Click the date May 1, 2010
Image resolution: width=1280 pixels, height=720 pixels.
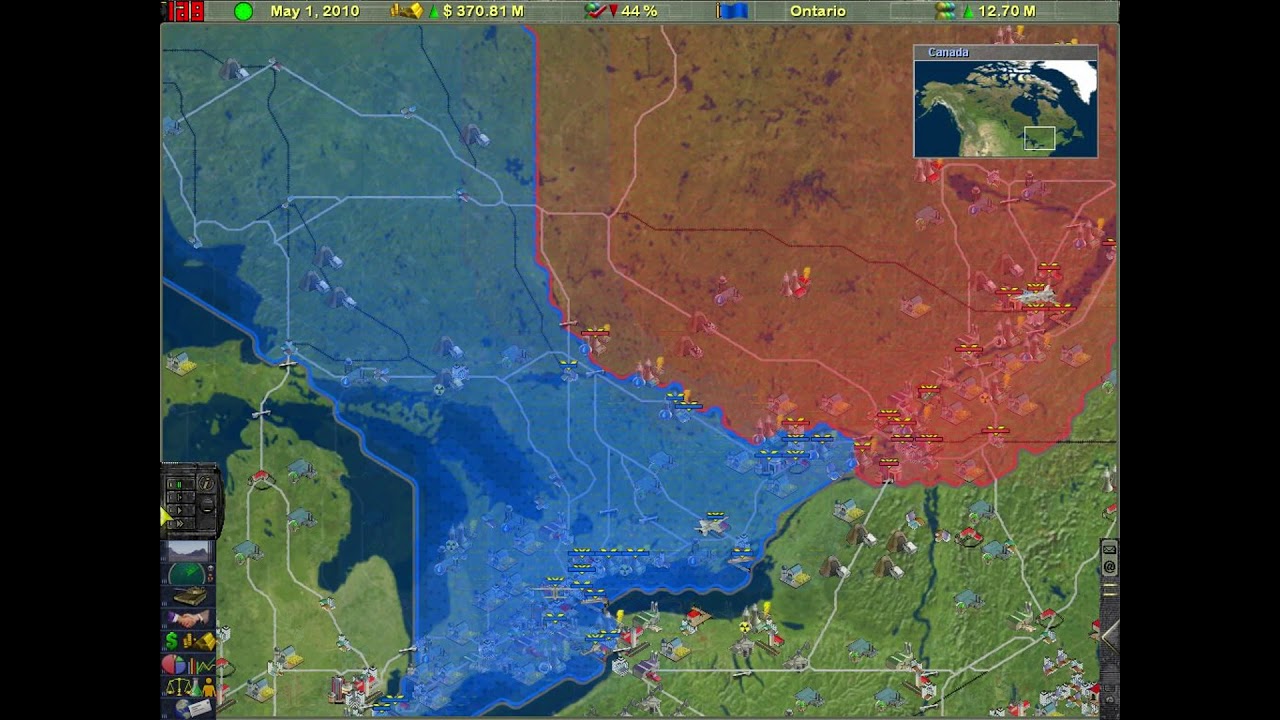coord(314,11)
